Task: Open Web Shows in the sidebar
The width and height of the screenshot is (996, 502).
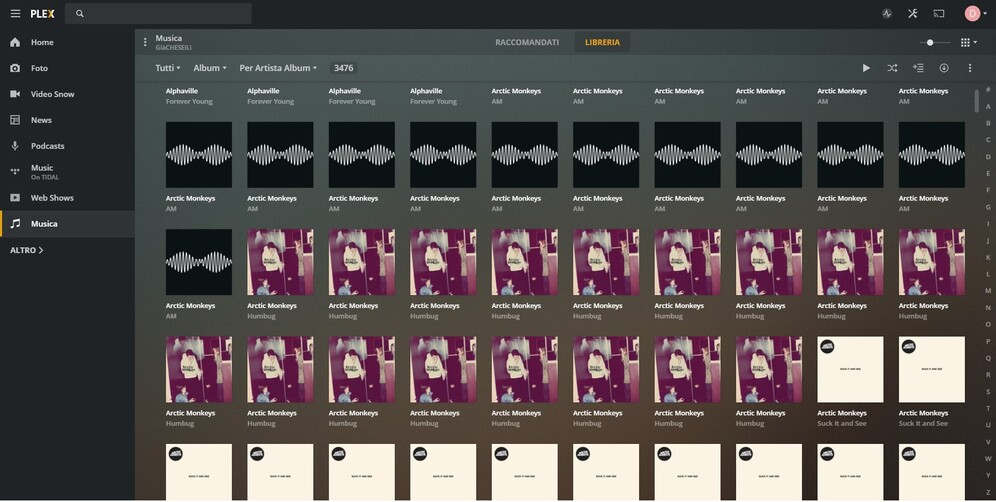Action: click(x=67, y=198)
